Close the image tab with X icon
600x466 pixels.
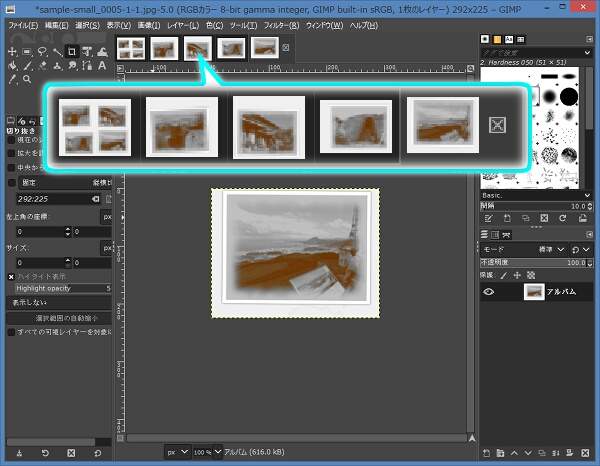(x=287, y=47)
